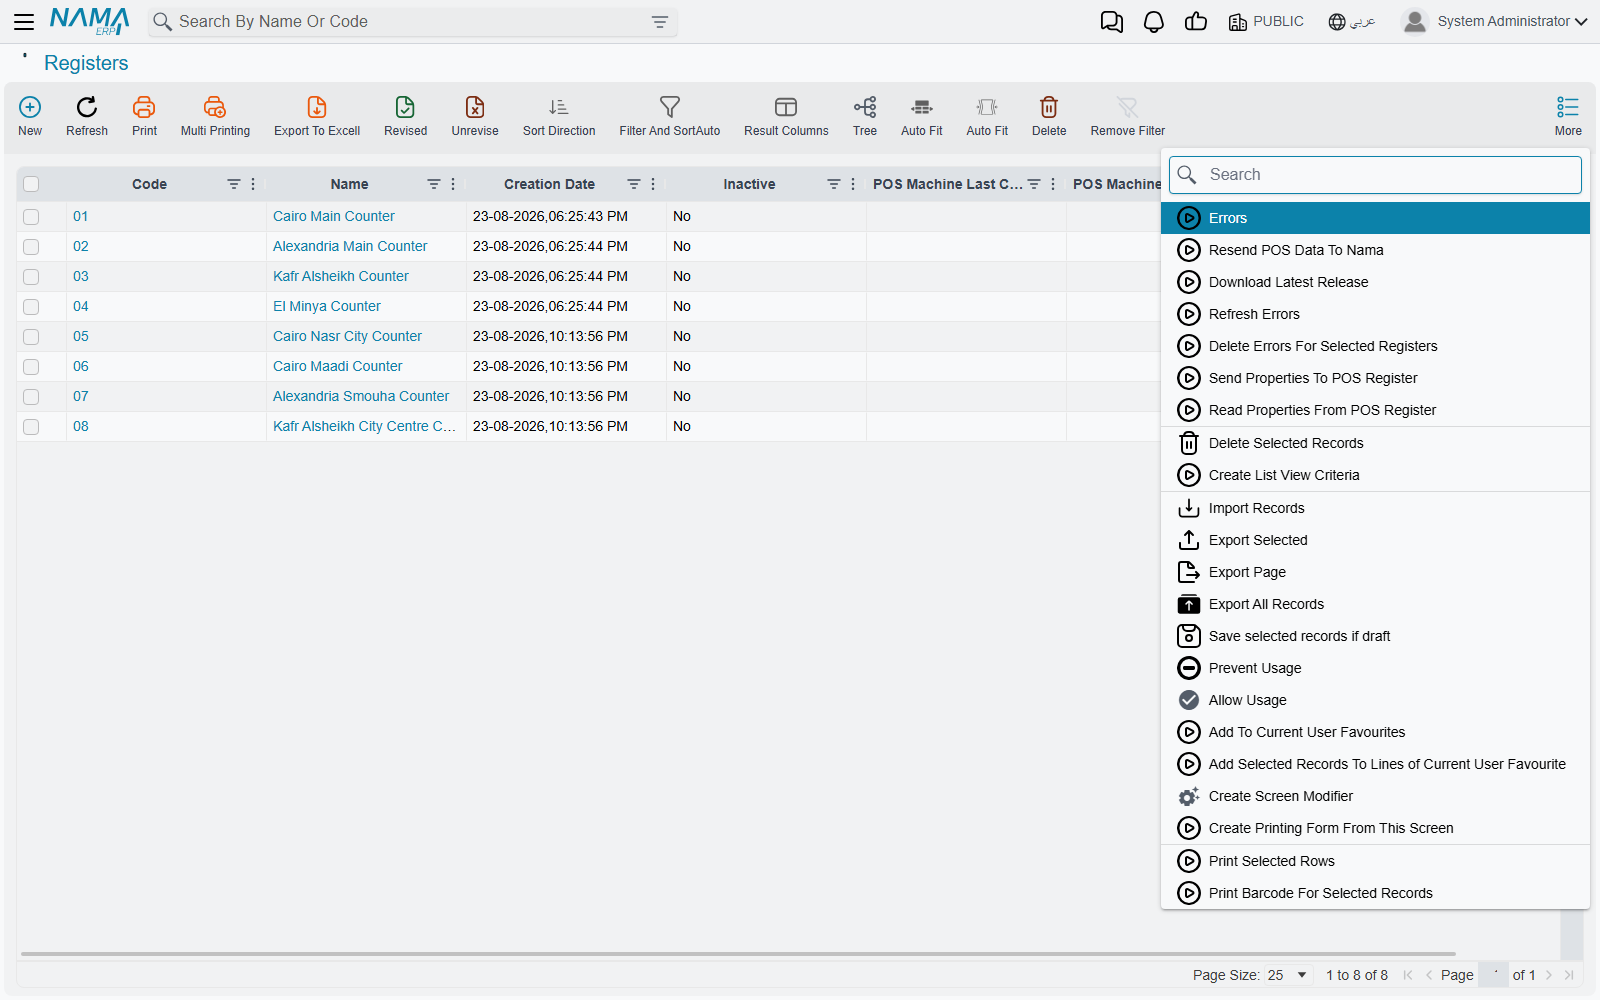Check the row 02 Alexandria Main Counter checkbox
The image size is (1600, 1000).
click(31, 247)
